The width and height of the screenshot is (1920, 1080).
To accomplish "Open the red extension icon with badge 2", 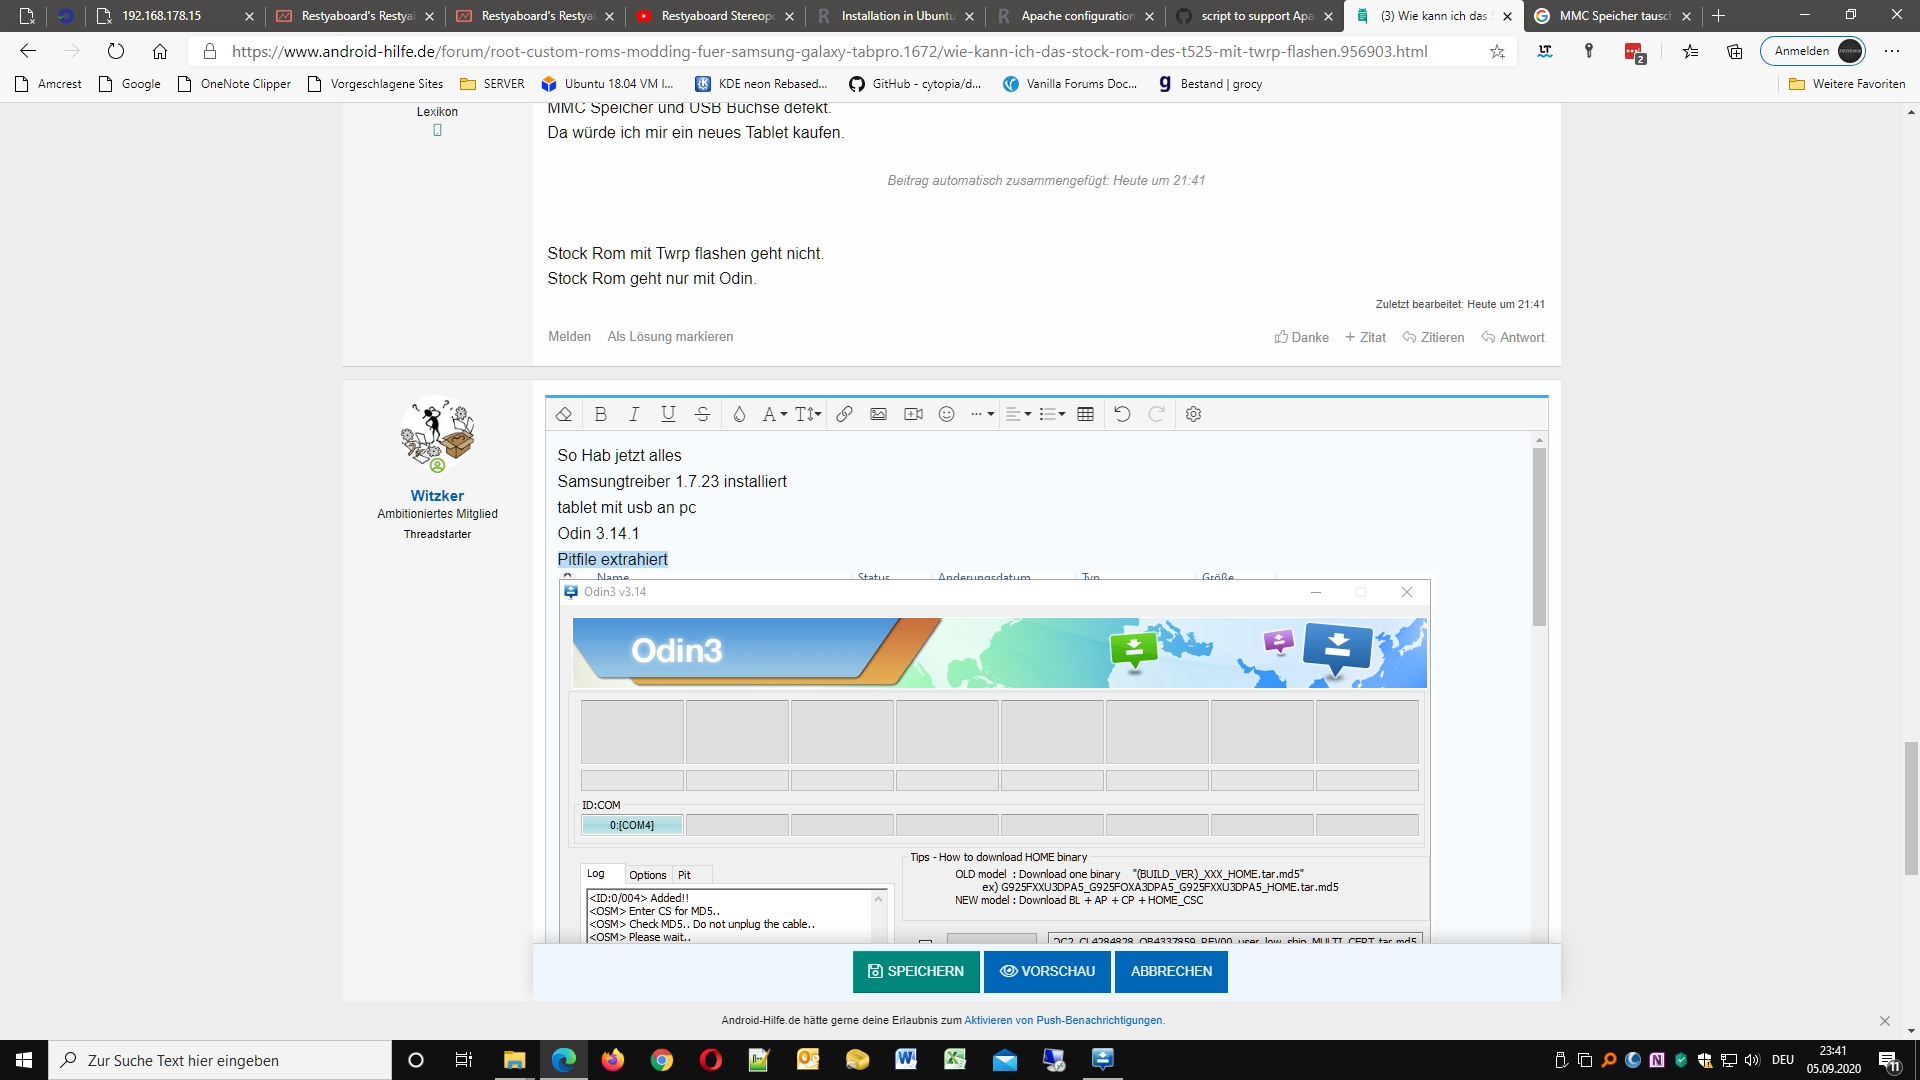I will point(1635,52).
